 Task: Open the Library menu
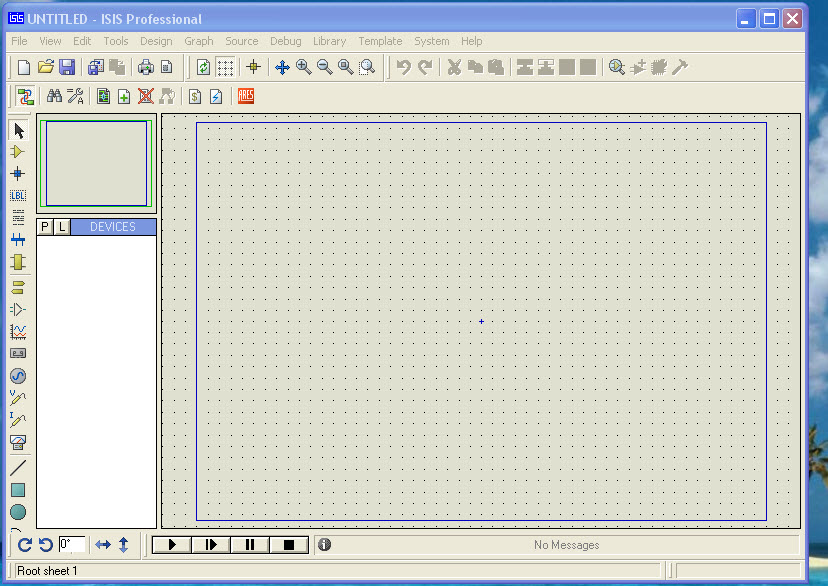tap(330, 41)
